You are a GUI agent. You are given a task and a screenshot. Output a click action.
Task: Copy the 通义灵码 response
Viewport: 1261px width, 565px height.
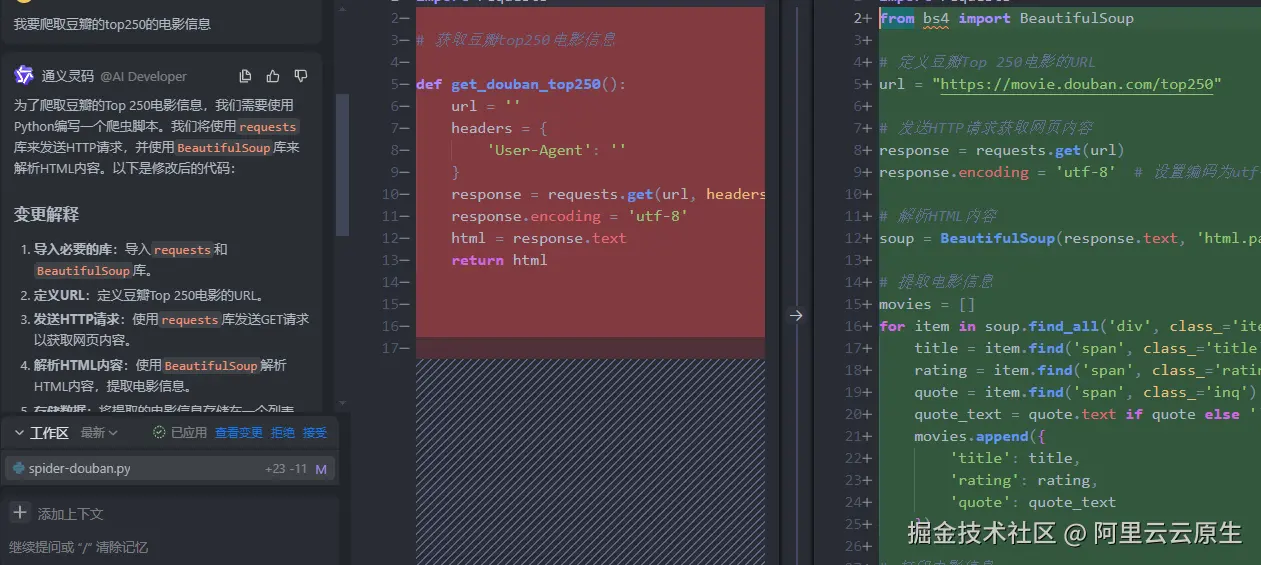tap(246, 76)
